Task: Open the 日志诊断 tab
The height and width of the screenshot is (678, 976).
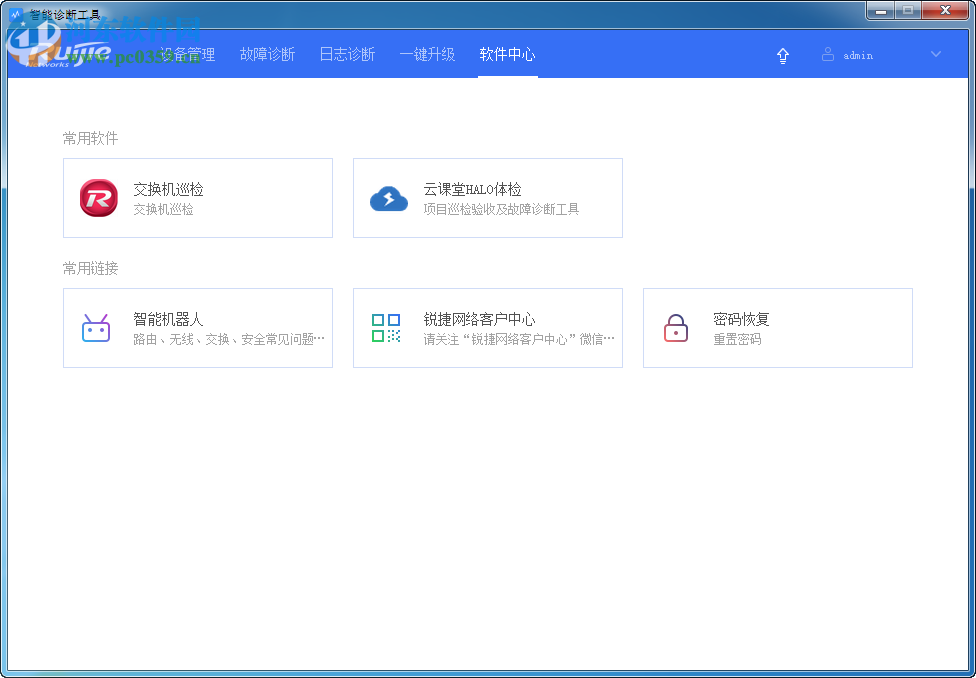Action: pyautogui.click(x=347, y=55)
